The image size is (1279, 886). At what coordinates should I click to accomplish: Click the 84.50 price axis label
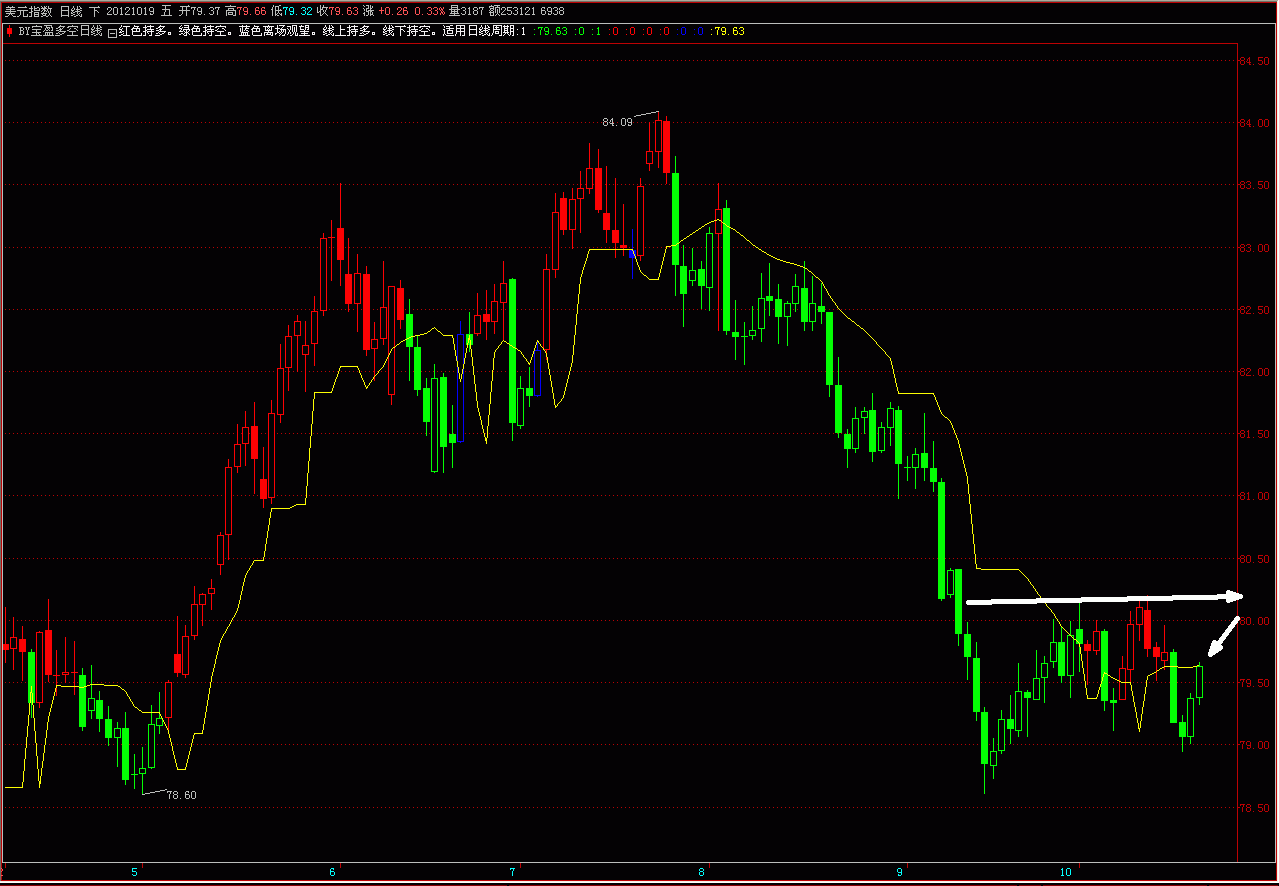tap(1253, 62)
